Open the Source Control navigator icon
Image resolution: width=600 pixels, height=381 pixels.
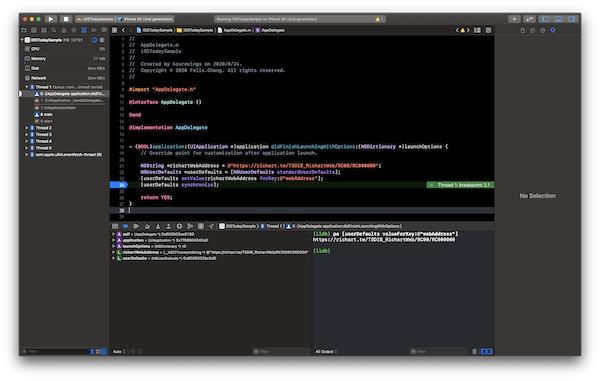(34, 30)
